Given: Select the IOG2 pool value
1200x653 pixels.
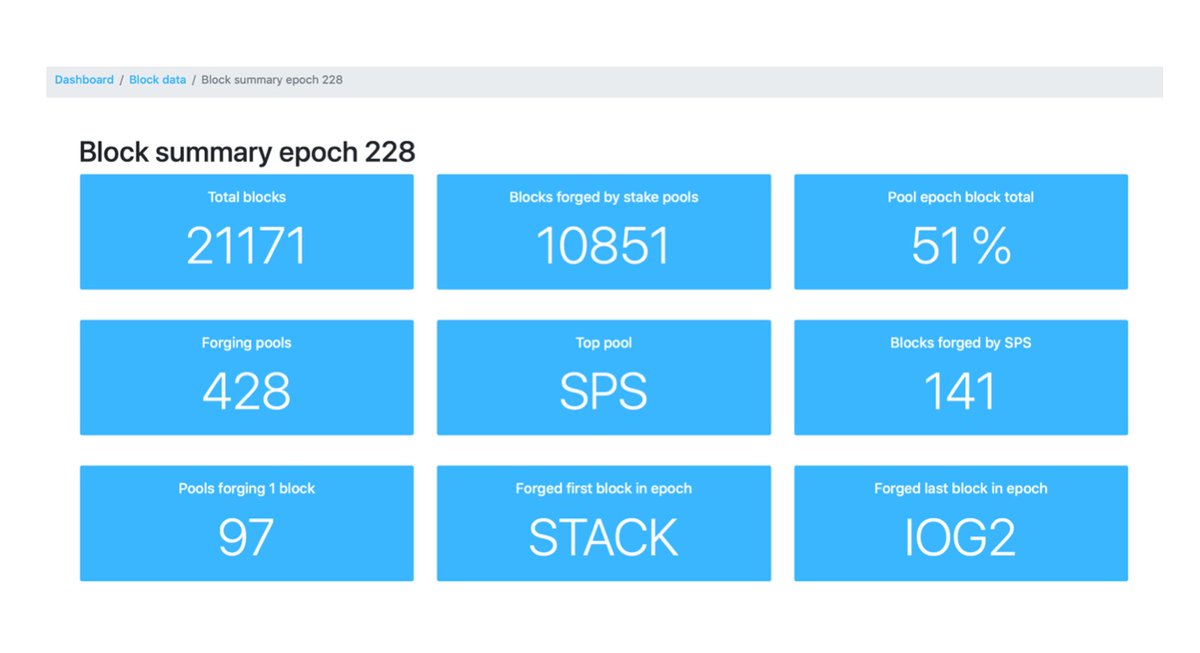Looking at the screenshot, I should coord(961,538).
